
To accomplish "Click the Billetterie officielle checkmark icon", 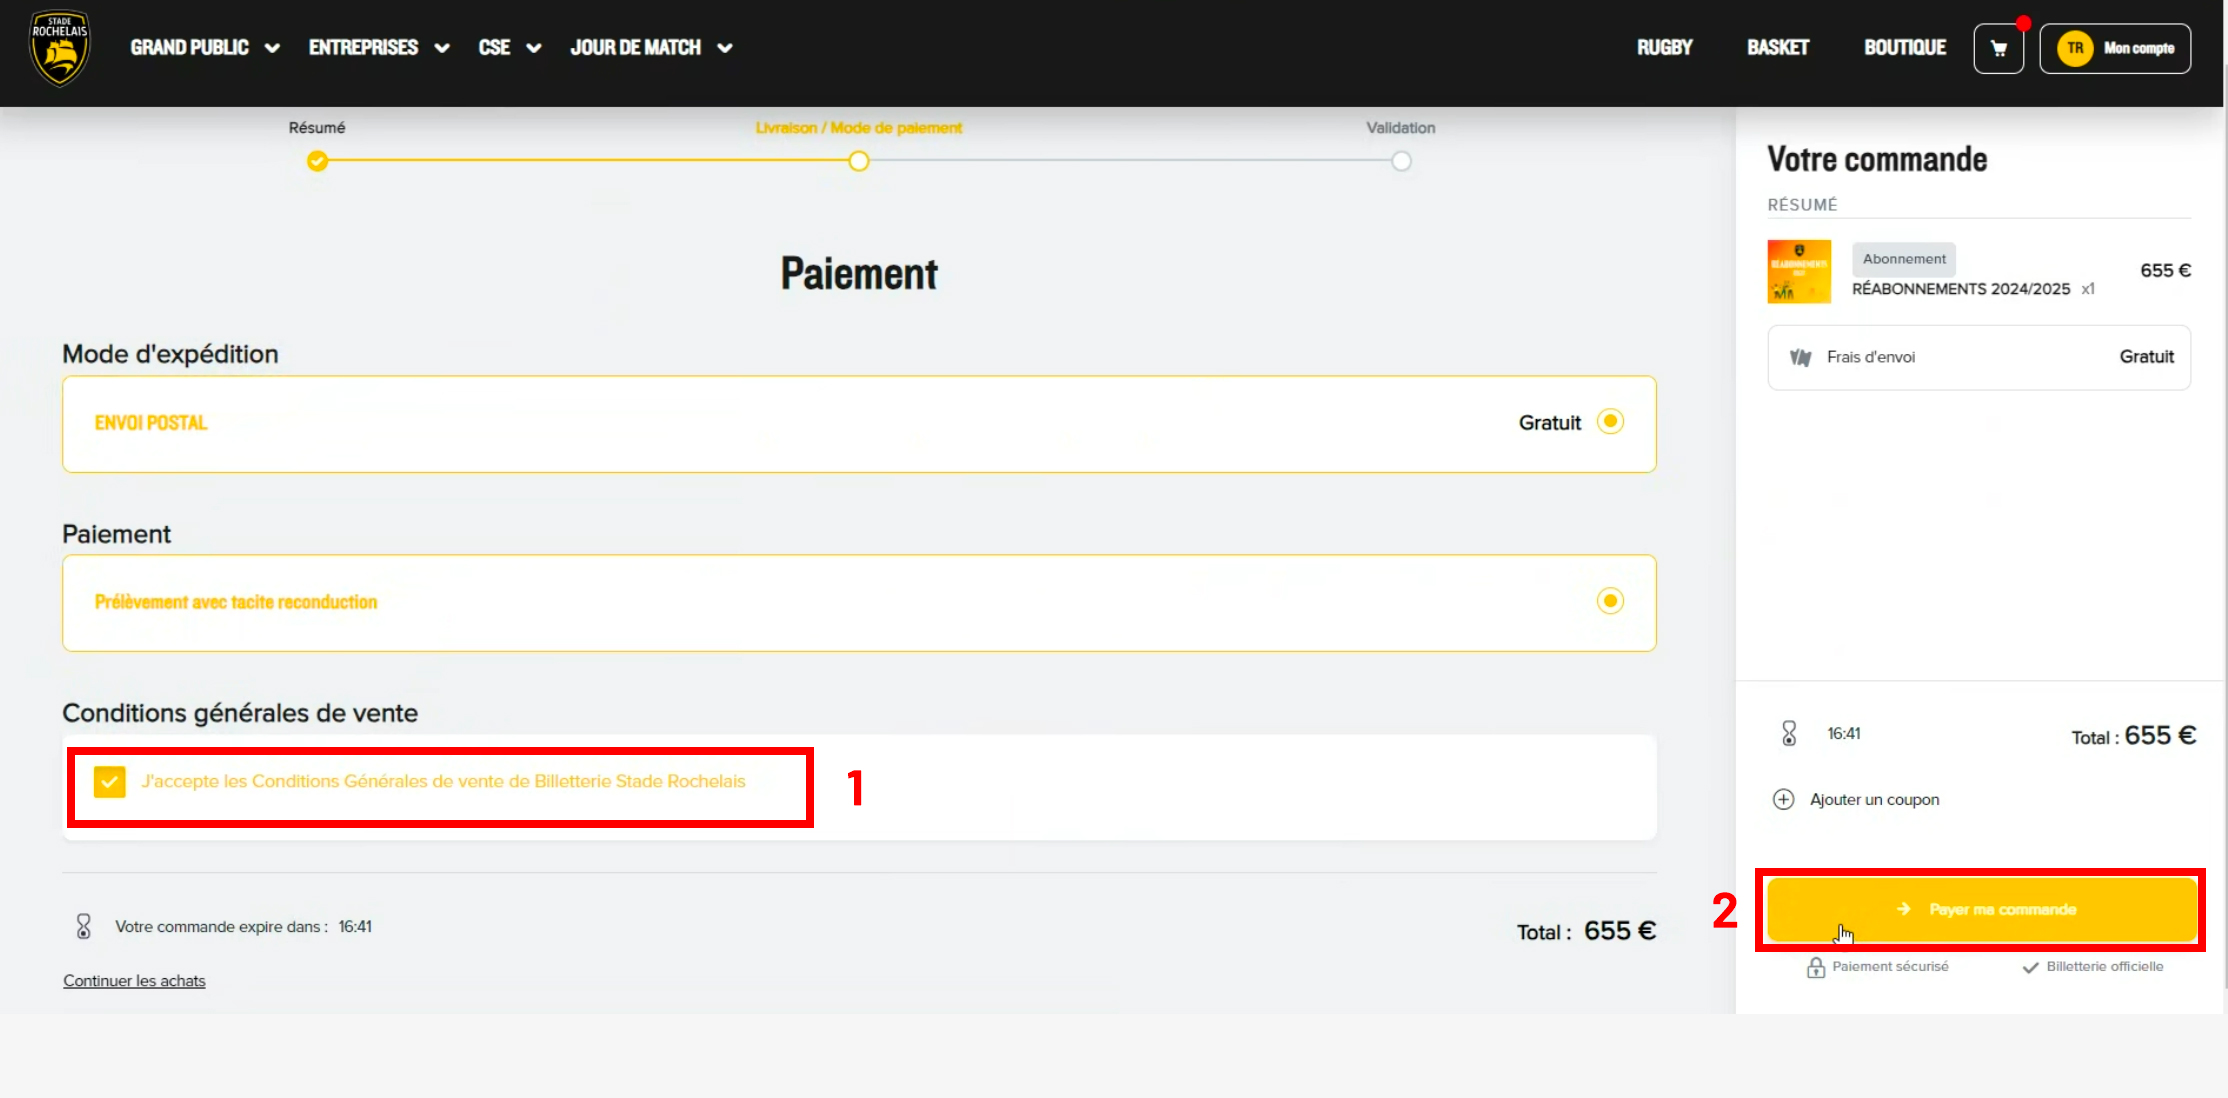I will 2030,967.
